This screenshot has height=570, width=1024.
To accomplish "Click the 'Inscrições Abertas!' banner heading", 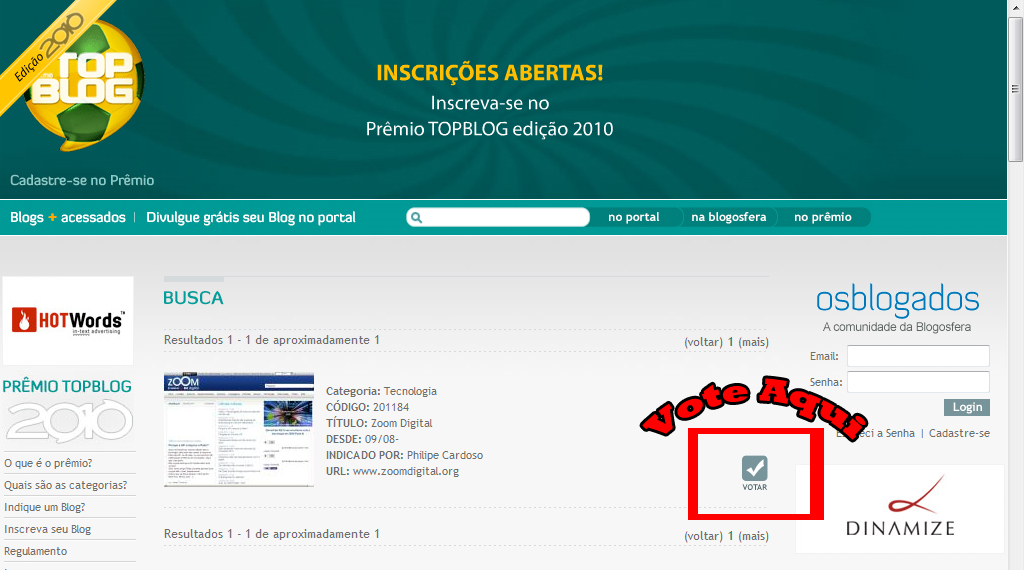I will (x=490, y=72).
